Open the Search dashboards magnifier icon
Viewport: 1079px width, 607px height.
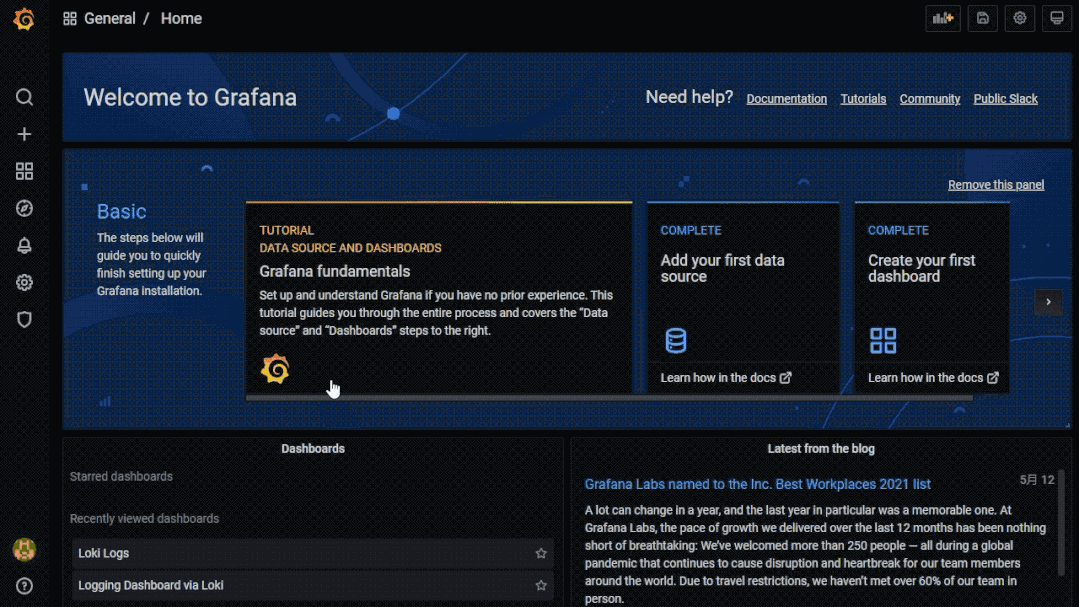(x=24, y=97)
